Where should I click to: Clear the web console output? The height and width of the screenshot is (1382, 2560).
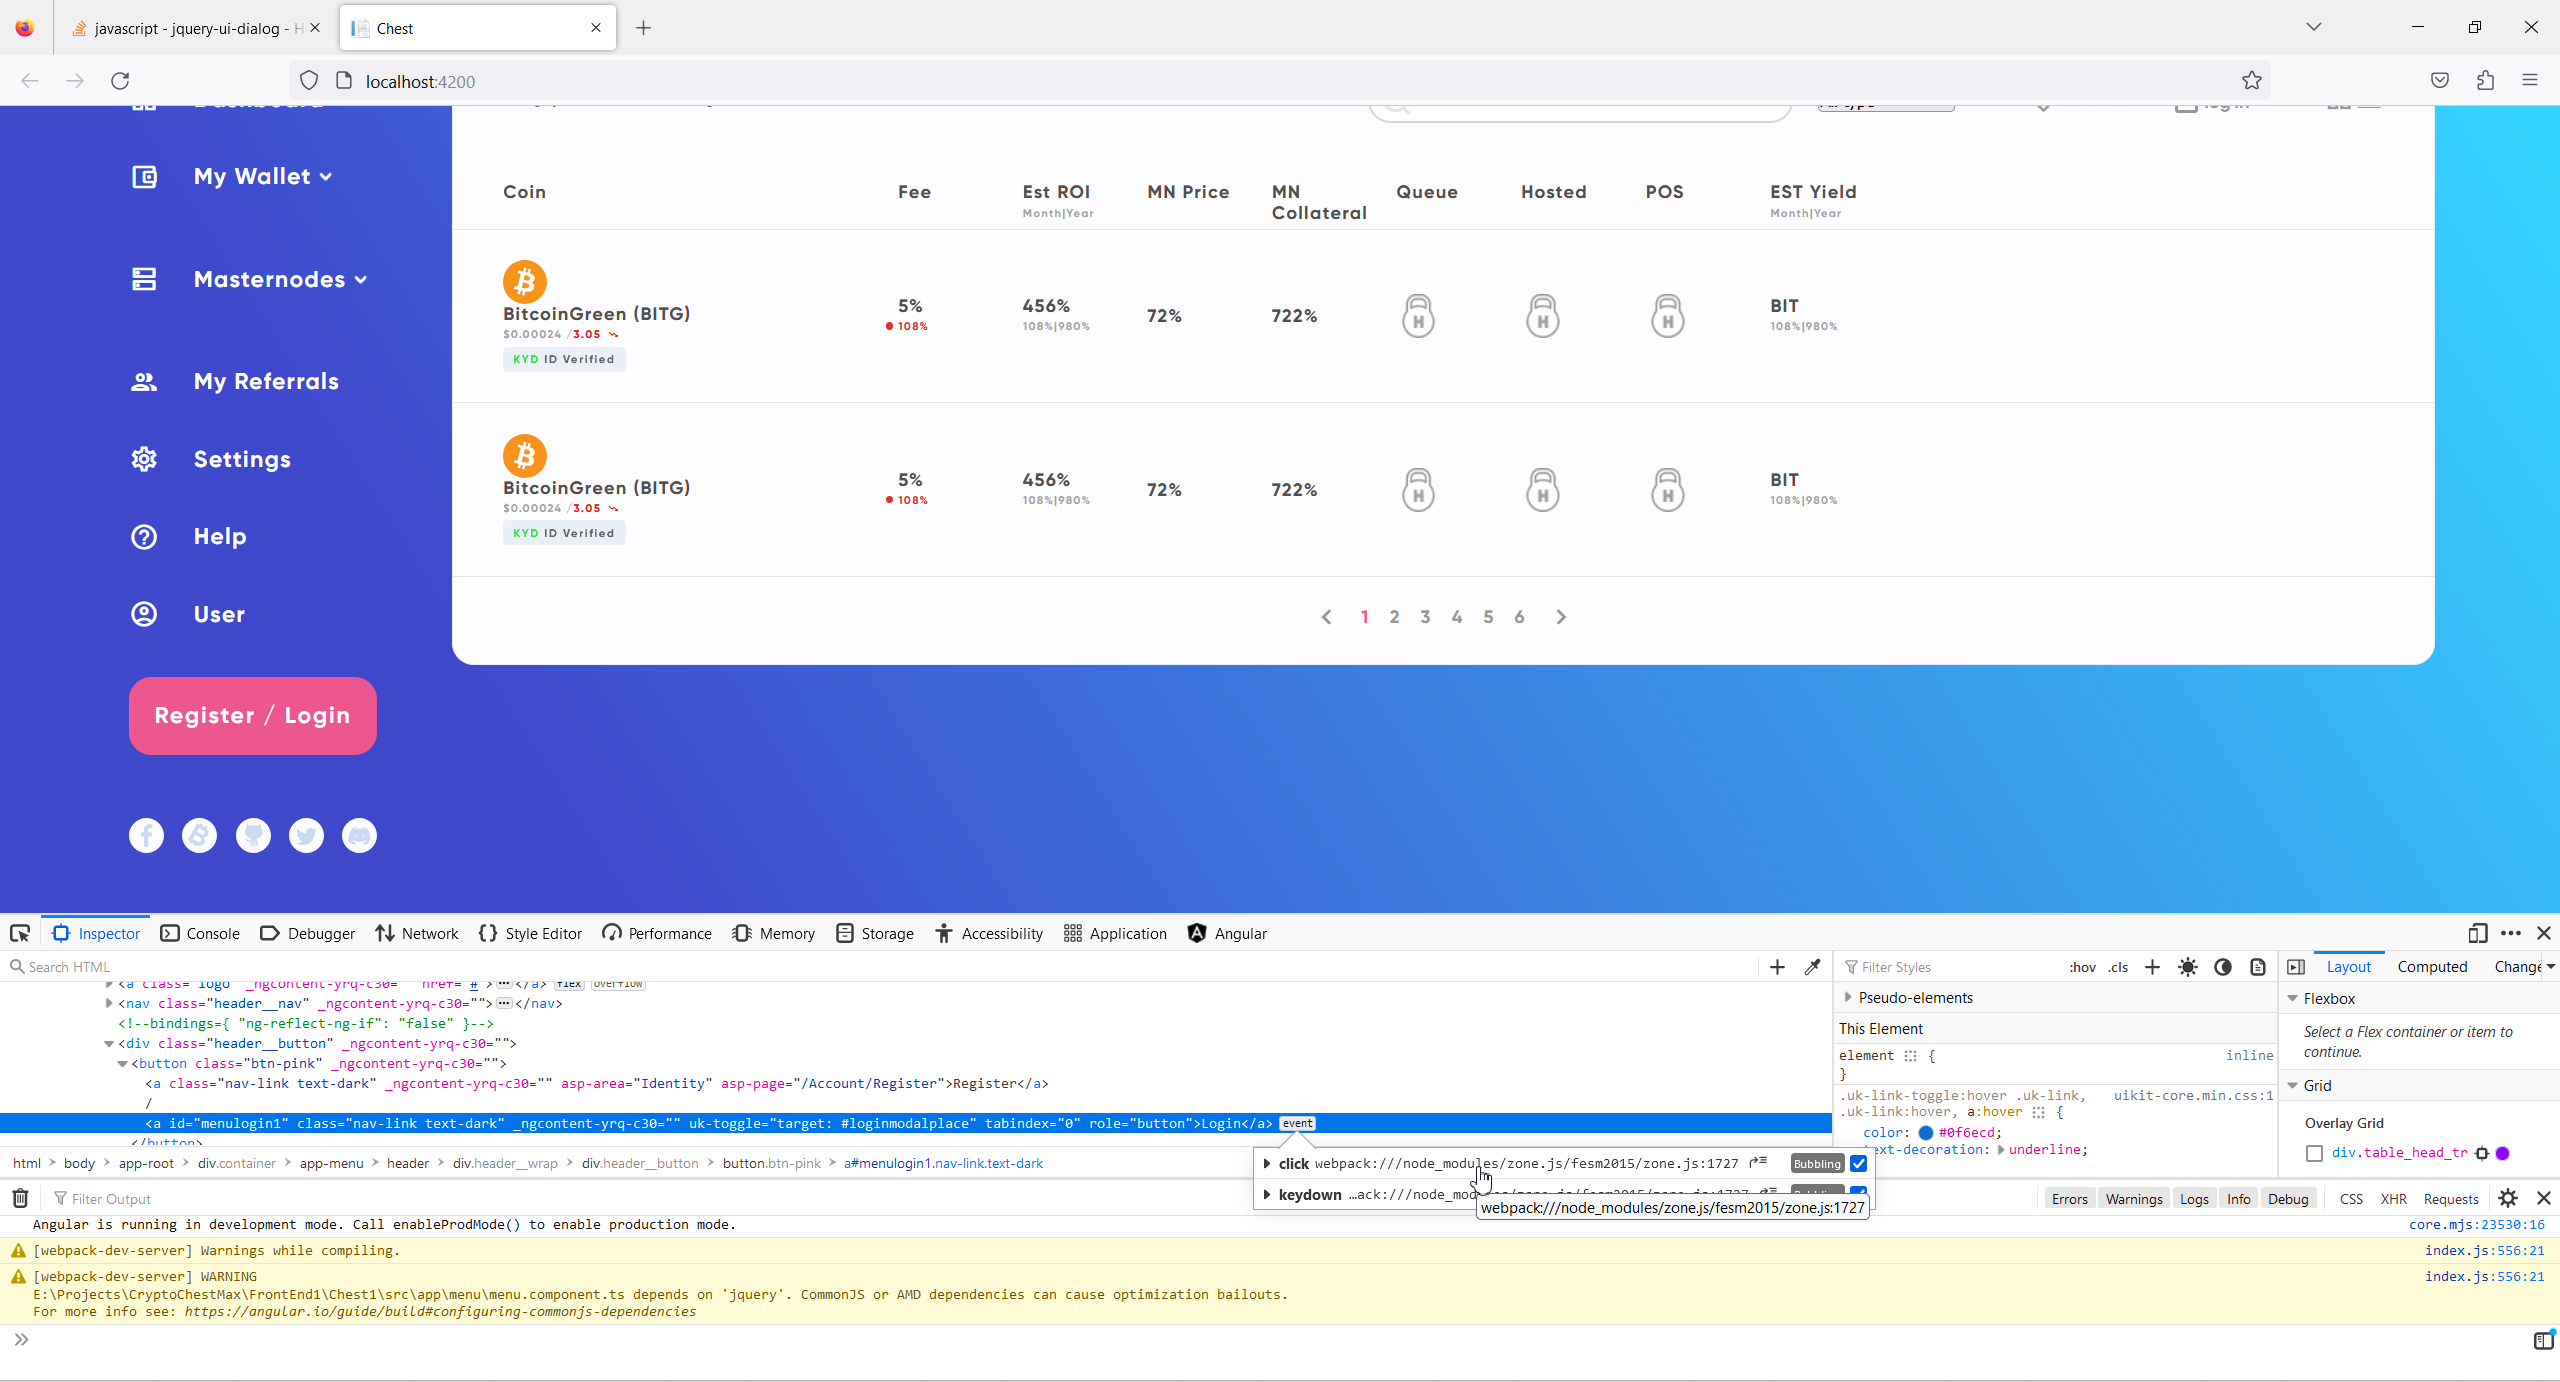pyautogui.click(x=20, y=1198)
